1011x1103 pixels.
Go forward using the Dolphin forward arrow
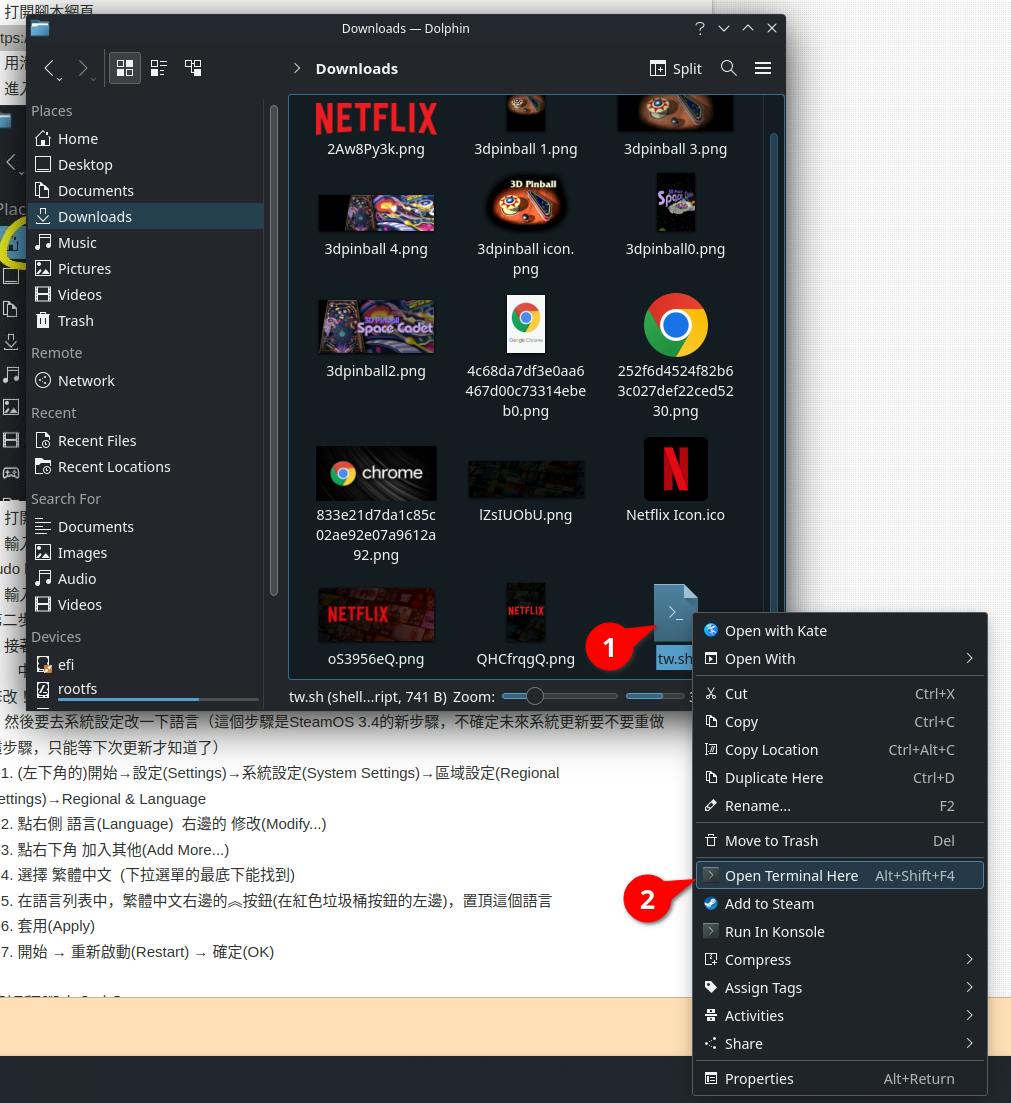[83, 68]
